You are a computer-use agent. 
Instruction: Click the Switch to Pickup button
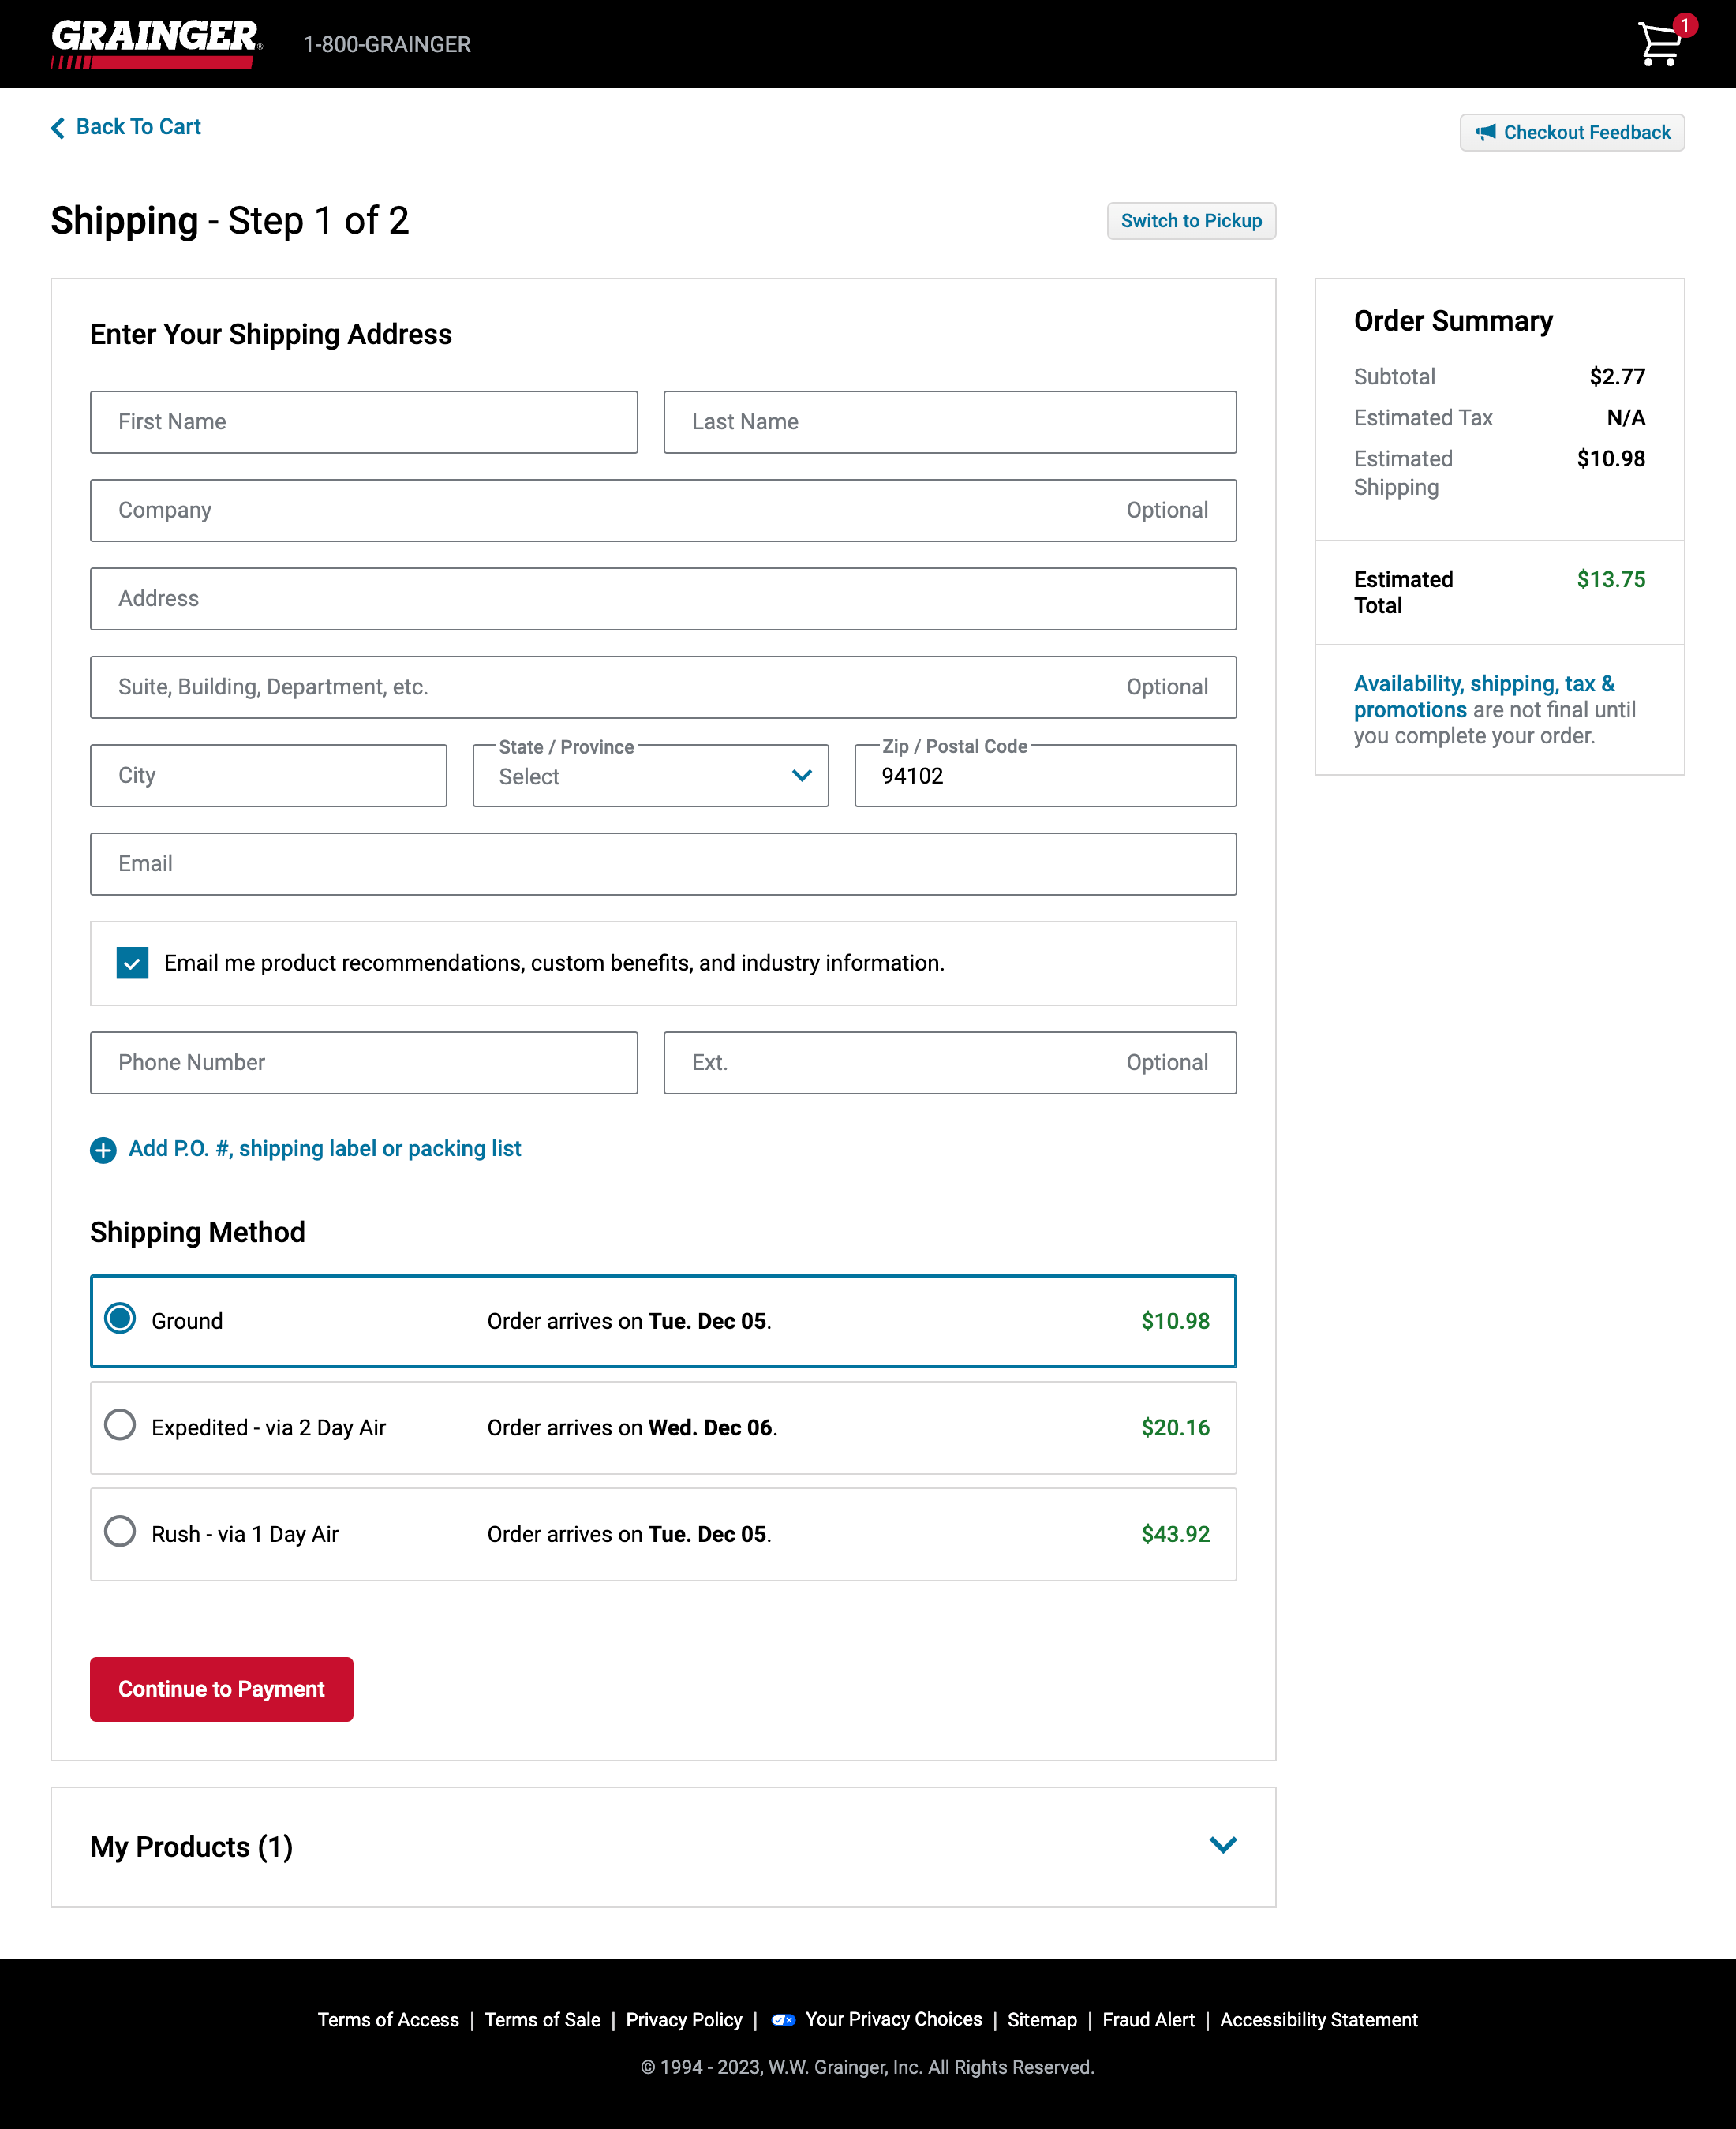[x=1190, y=221]
